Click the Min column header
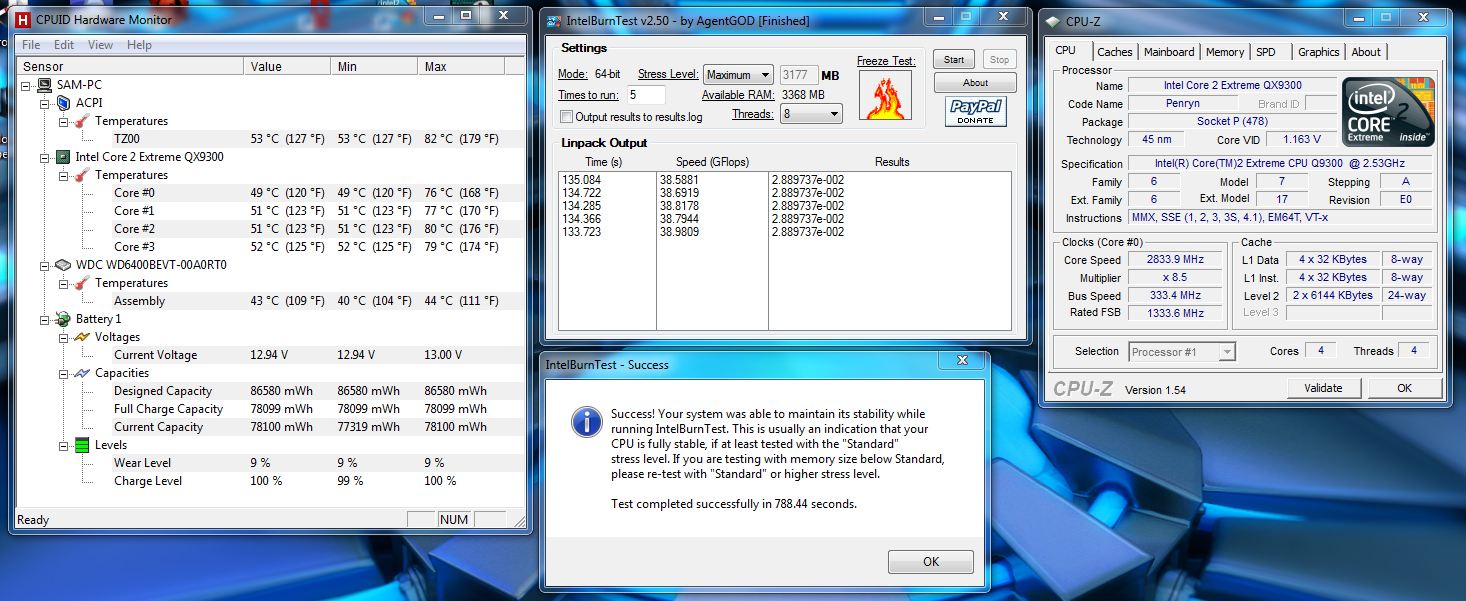Viewport: 1466px width, 601px height. pos(375,66)
